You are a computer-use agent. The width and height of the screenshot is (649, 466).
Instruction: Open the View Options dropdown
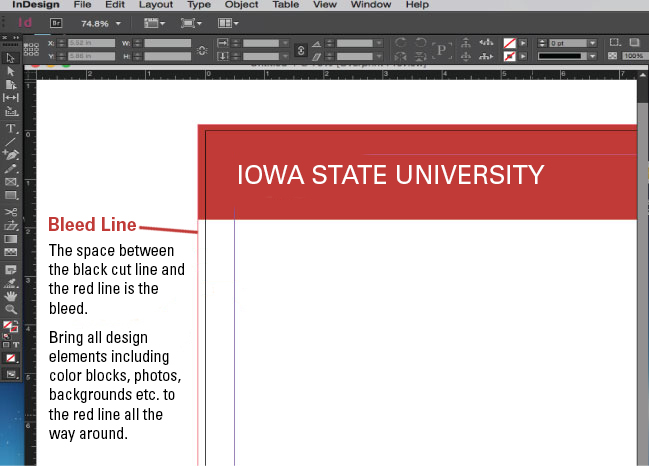click(x=154, y=23)
